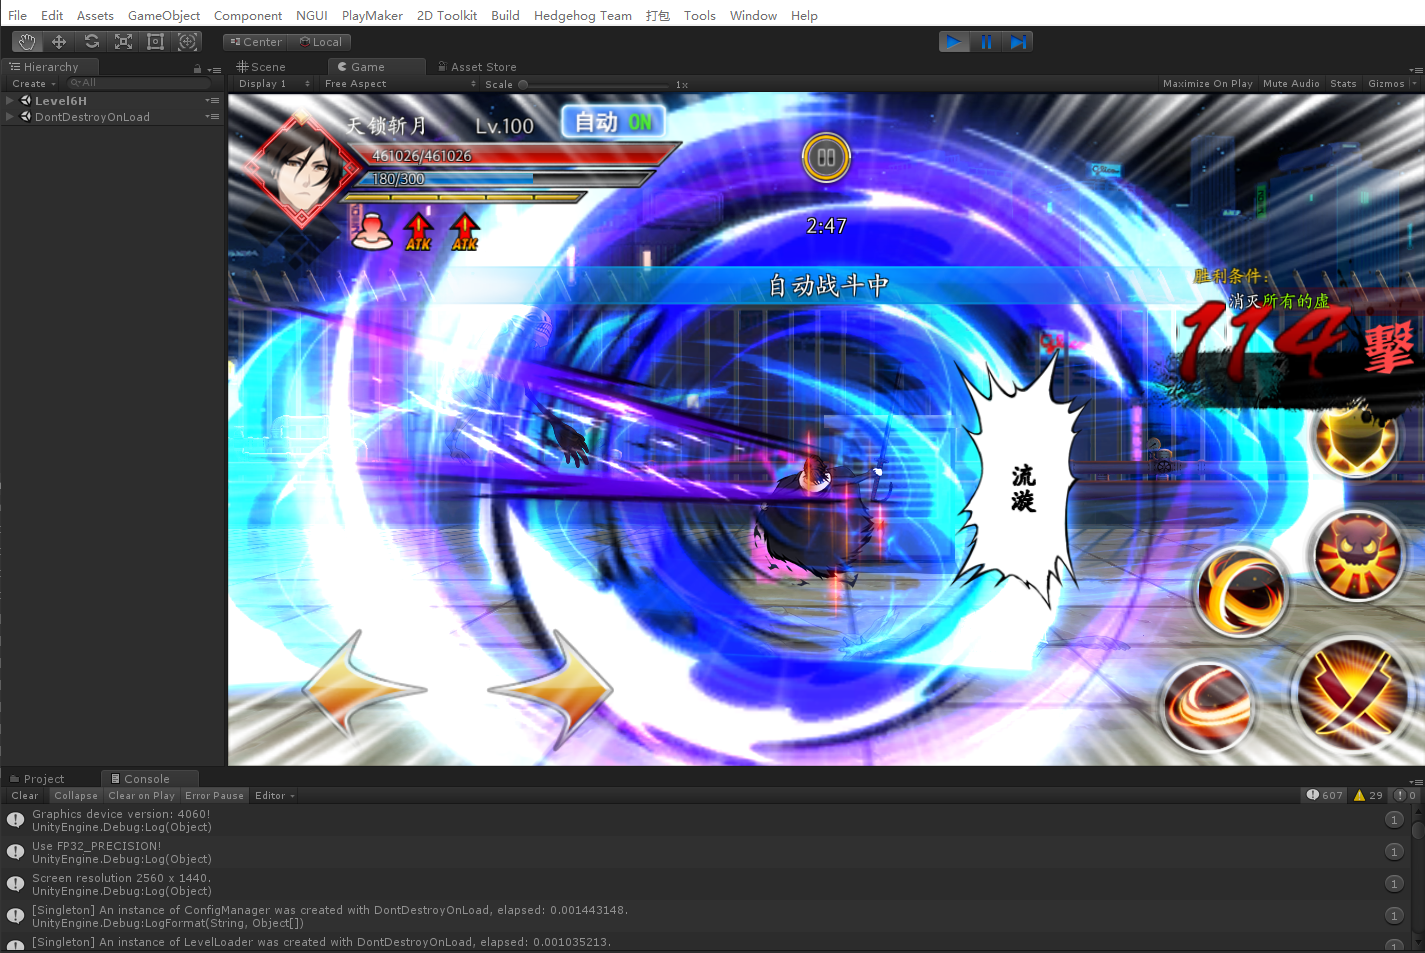Open the PlayMaker menu
Viewport: 1425px width, 953px height.
372,16
